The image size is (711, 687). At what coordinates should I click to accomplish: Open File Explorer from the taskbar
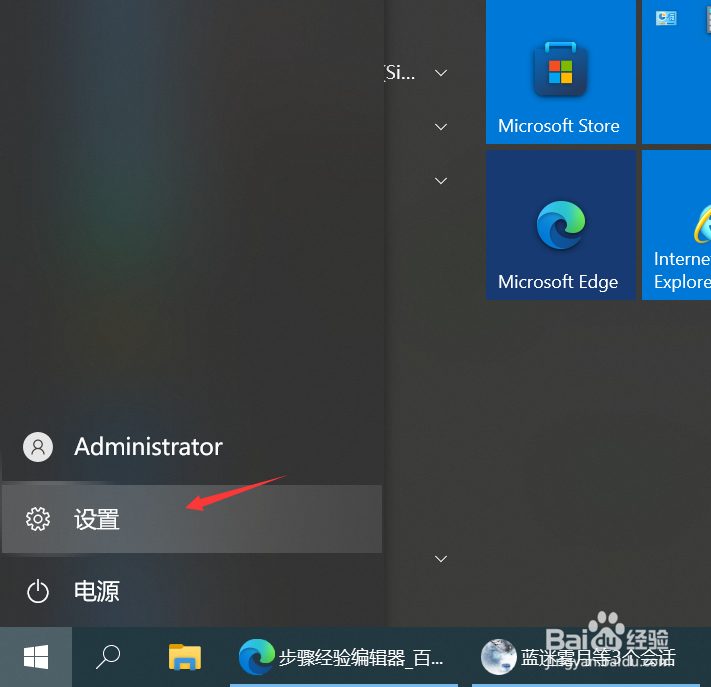pos(185,657)
